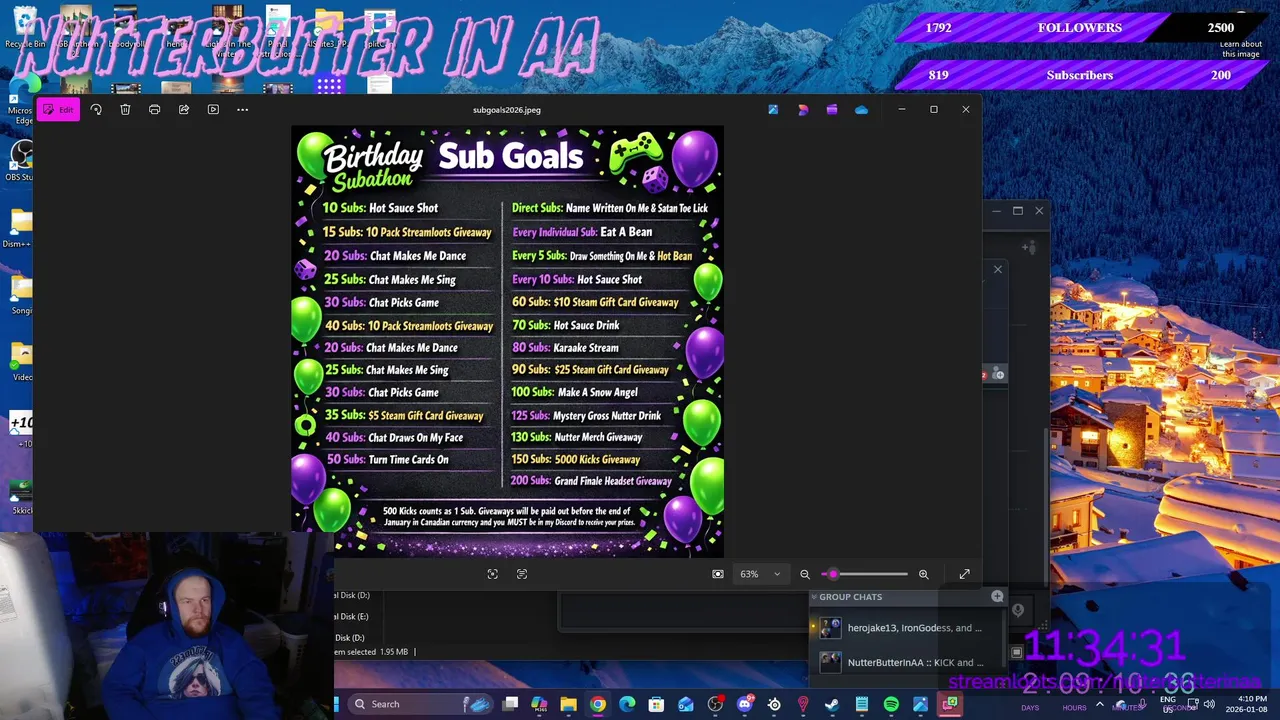
Task: Share the image via the share icon
Action: pyautogui.click(x=184, y=109)
